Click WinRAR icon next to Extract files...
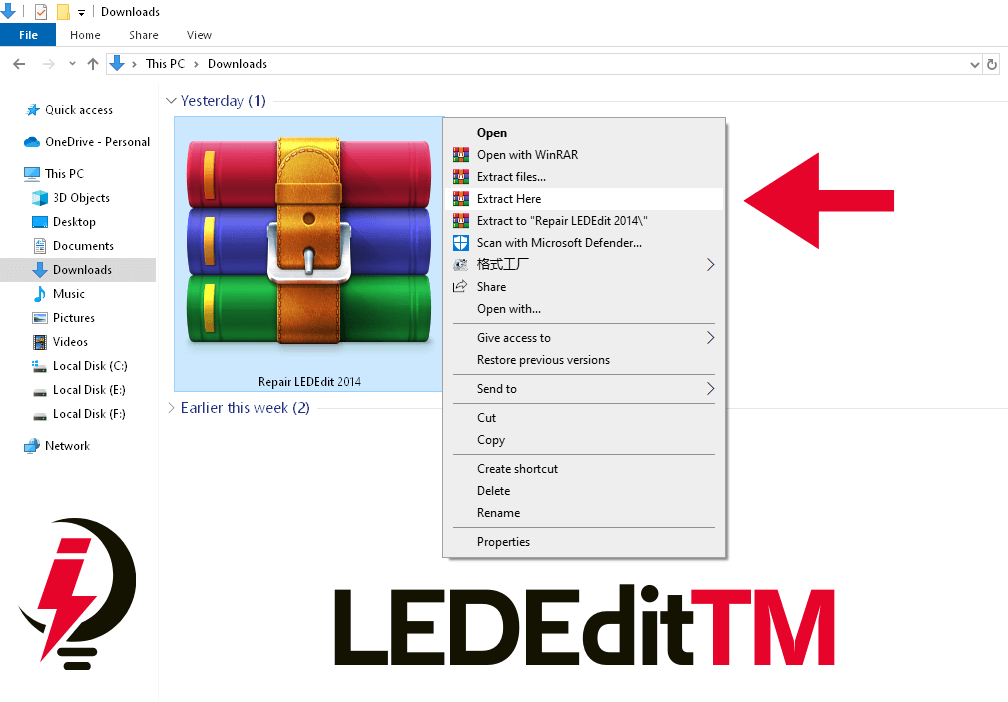This screenshot has height=702, width=1008. [461, 177]
